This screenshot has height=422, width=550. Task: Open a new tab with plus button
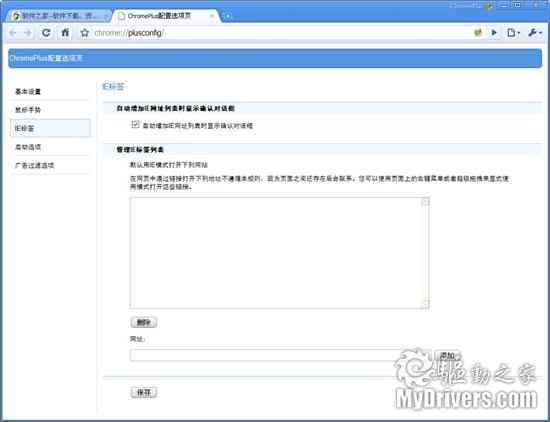228,16
